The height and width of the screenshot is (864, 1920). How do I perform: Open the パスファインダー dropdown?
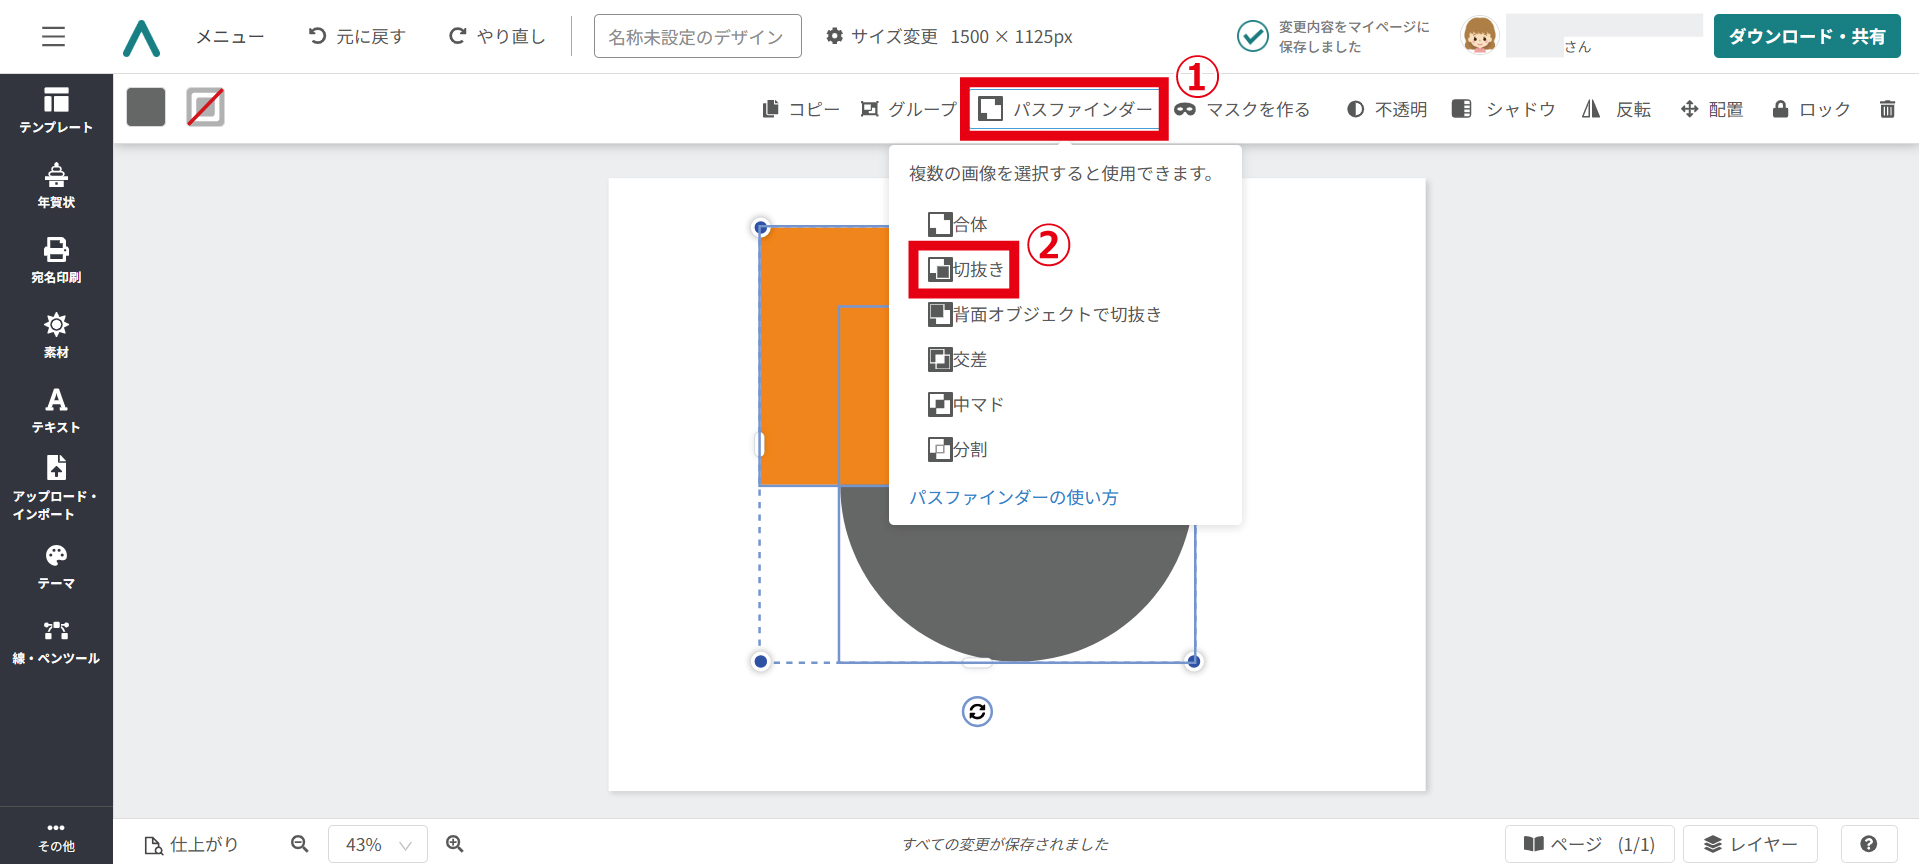click(1065, 109)
